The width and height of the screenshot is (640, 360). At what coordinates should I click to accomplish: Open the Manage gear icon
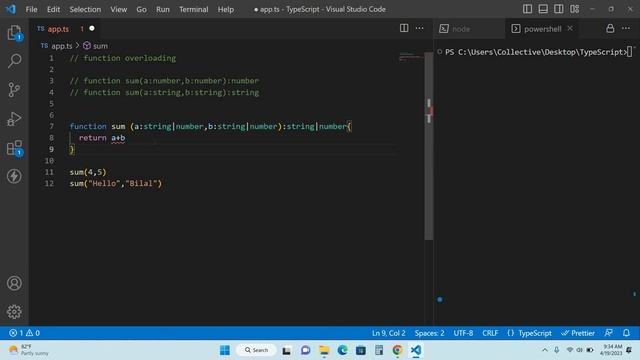(x=14, y=312)
